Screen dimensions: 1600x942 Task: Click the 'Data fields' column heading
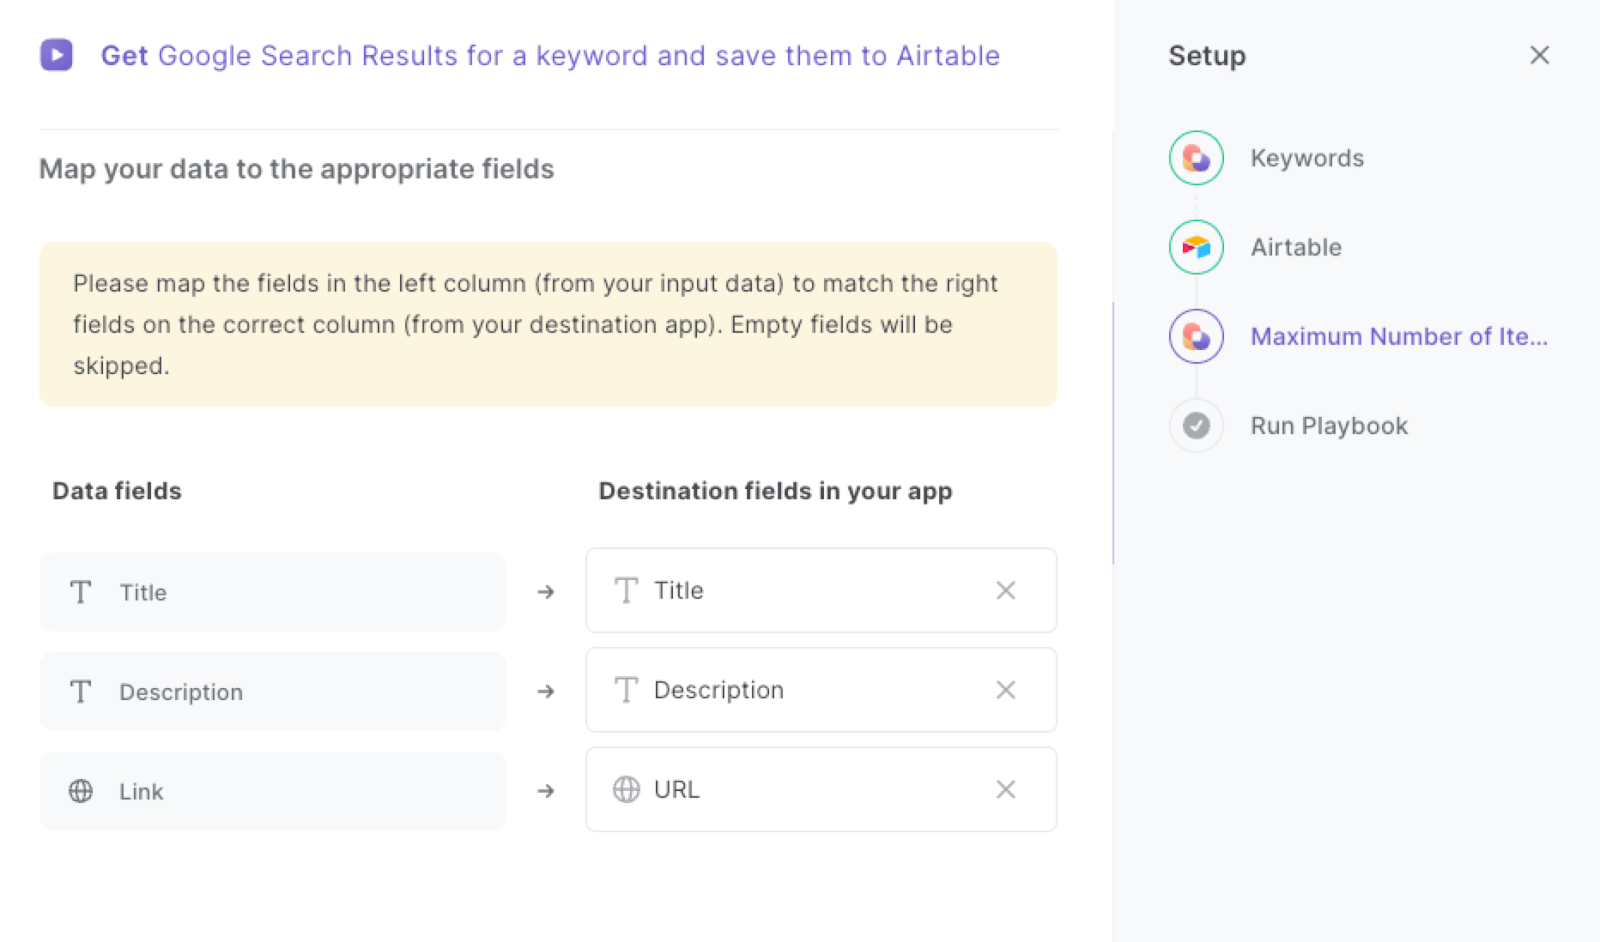pos(117,491)
